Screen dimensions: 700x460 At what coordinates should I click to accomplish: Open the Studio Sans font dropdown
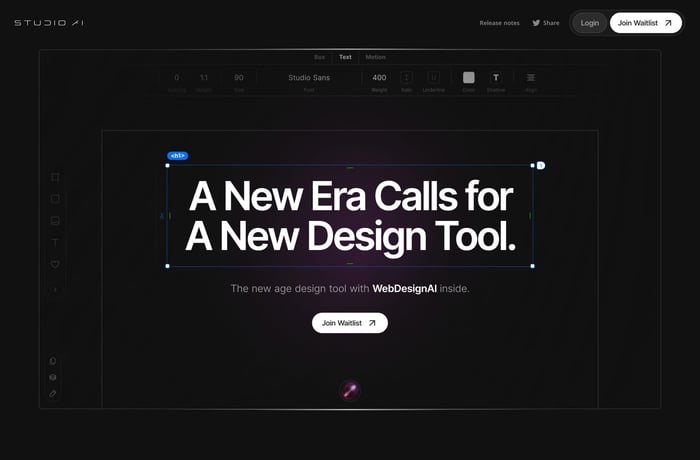point(309,78)
